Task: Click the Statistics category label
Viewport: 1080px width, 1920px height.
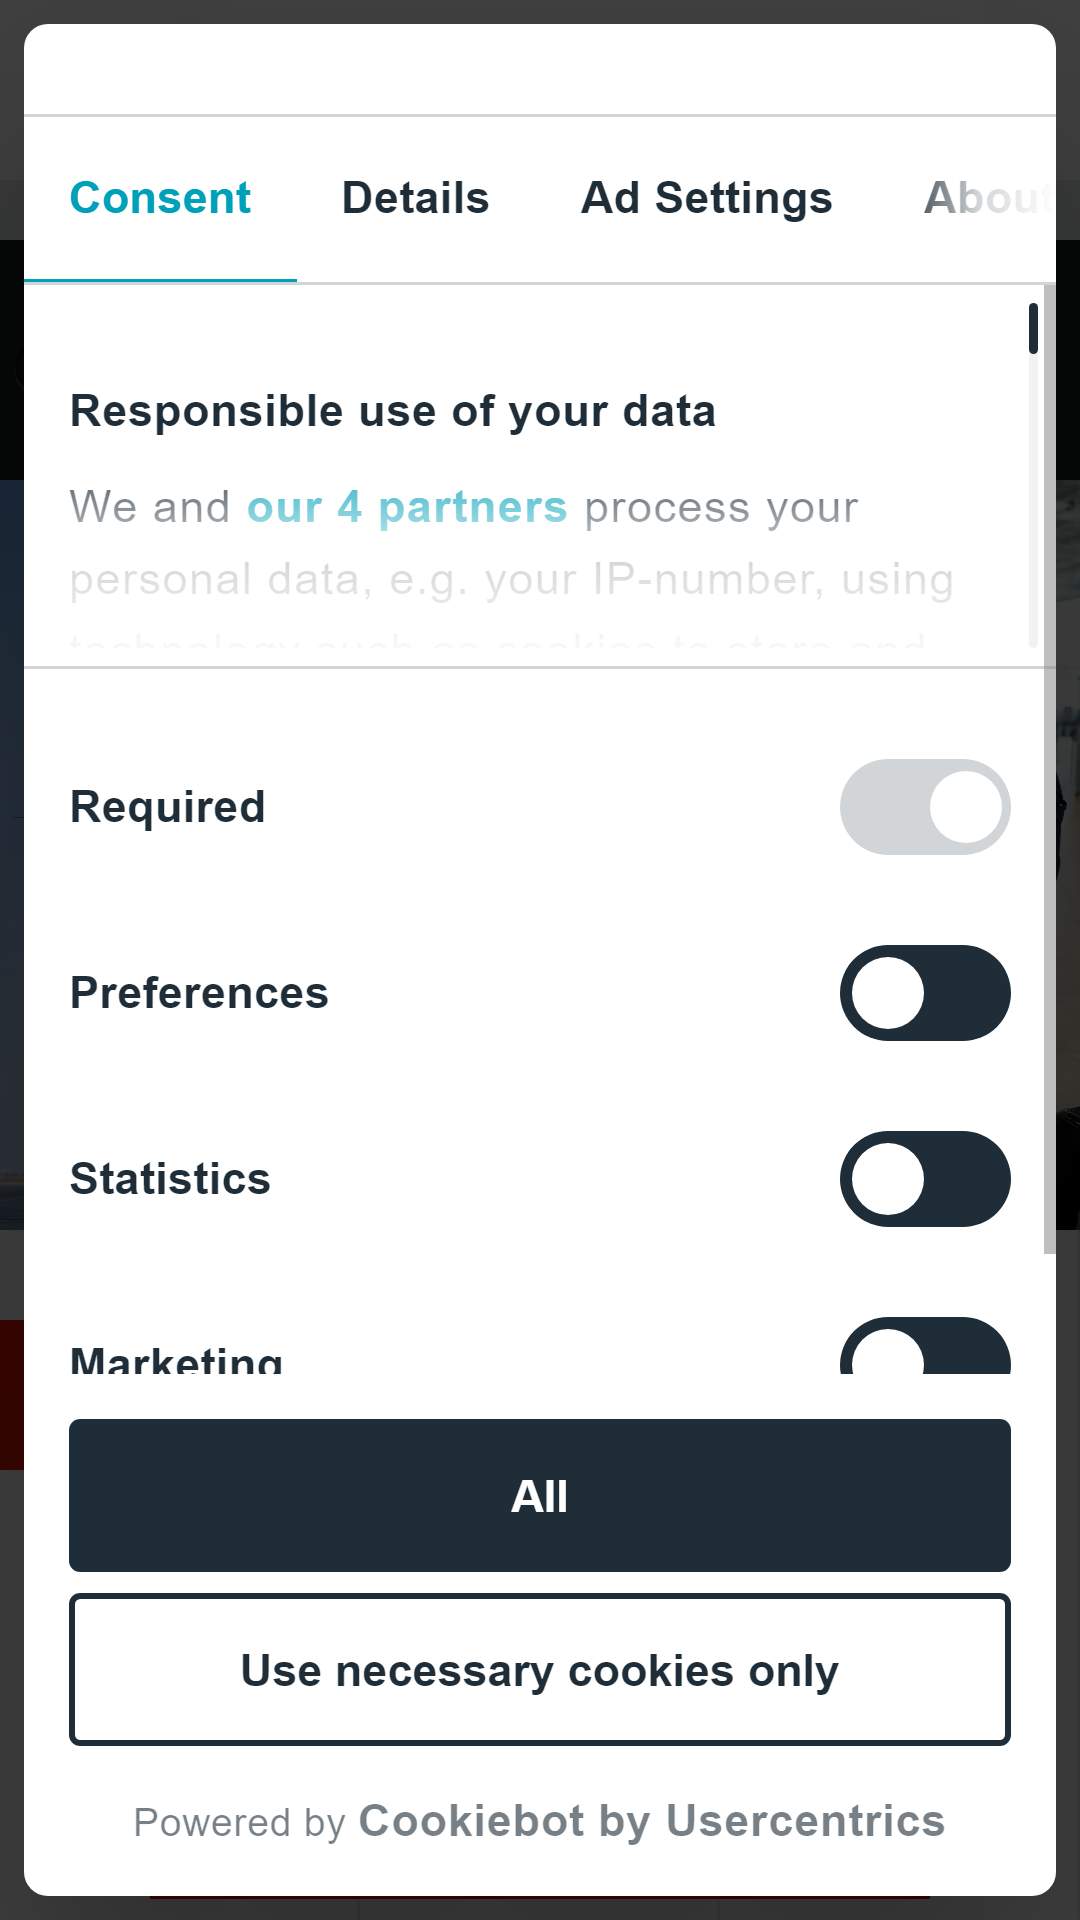Action: tap(170, 1179)
